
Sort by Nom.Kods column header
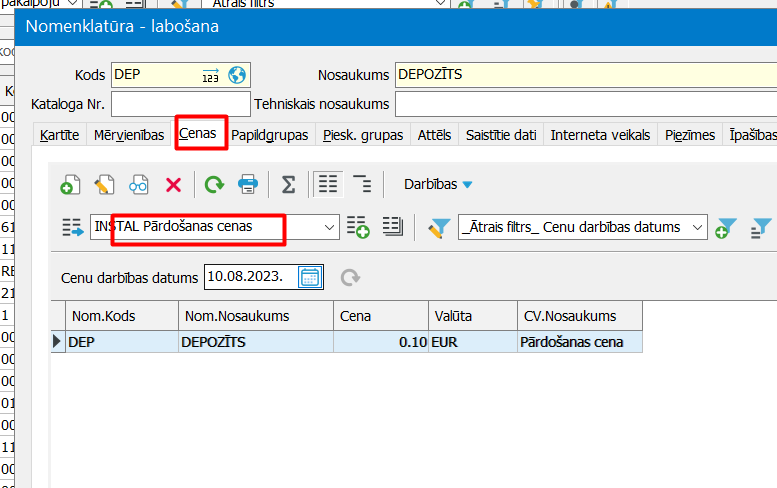[122, 316]
